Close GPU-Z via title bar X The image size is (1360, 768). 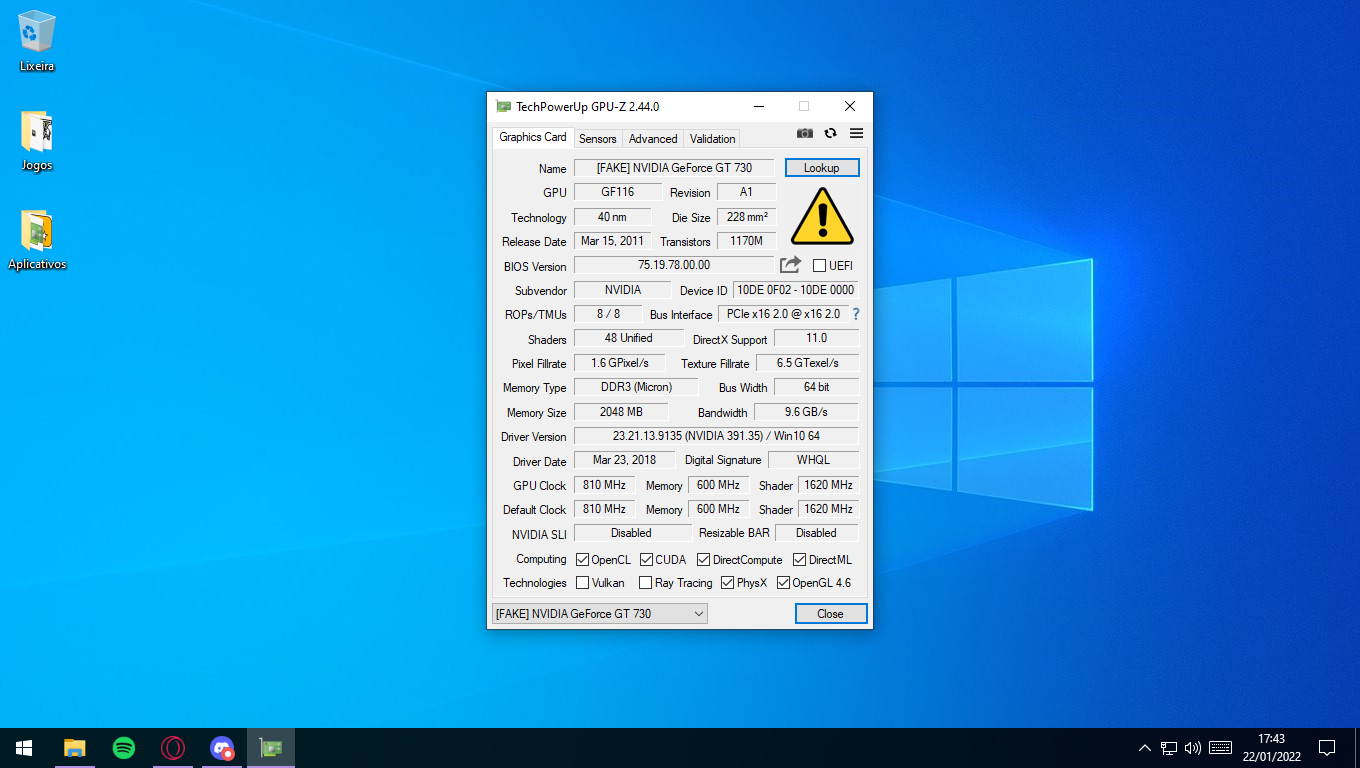coord(849,106)
